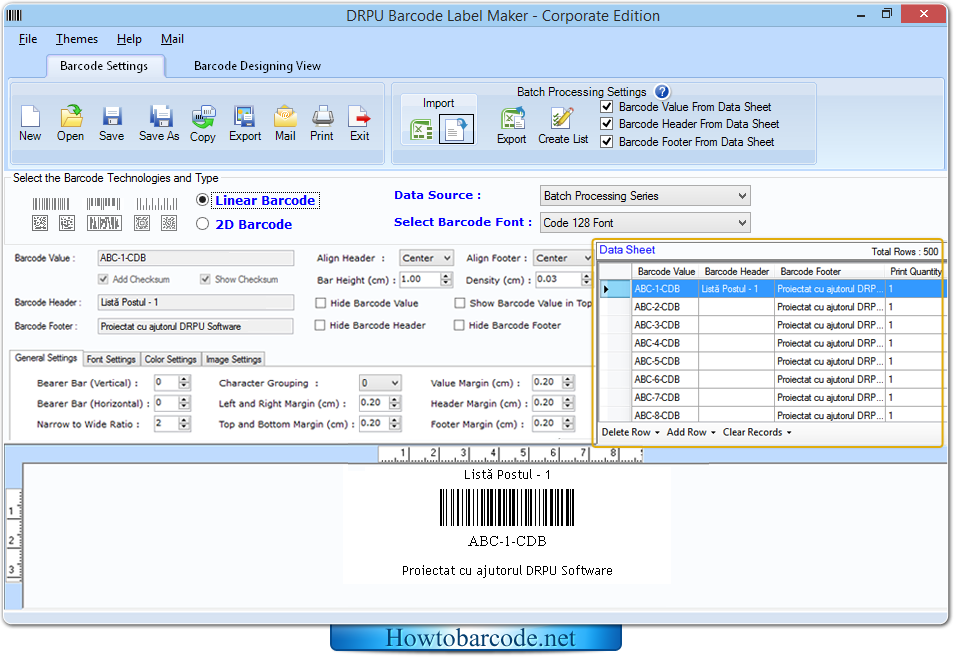
Task: Open the Mail menu
Action: (172, 39)
